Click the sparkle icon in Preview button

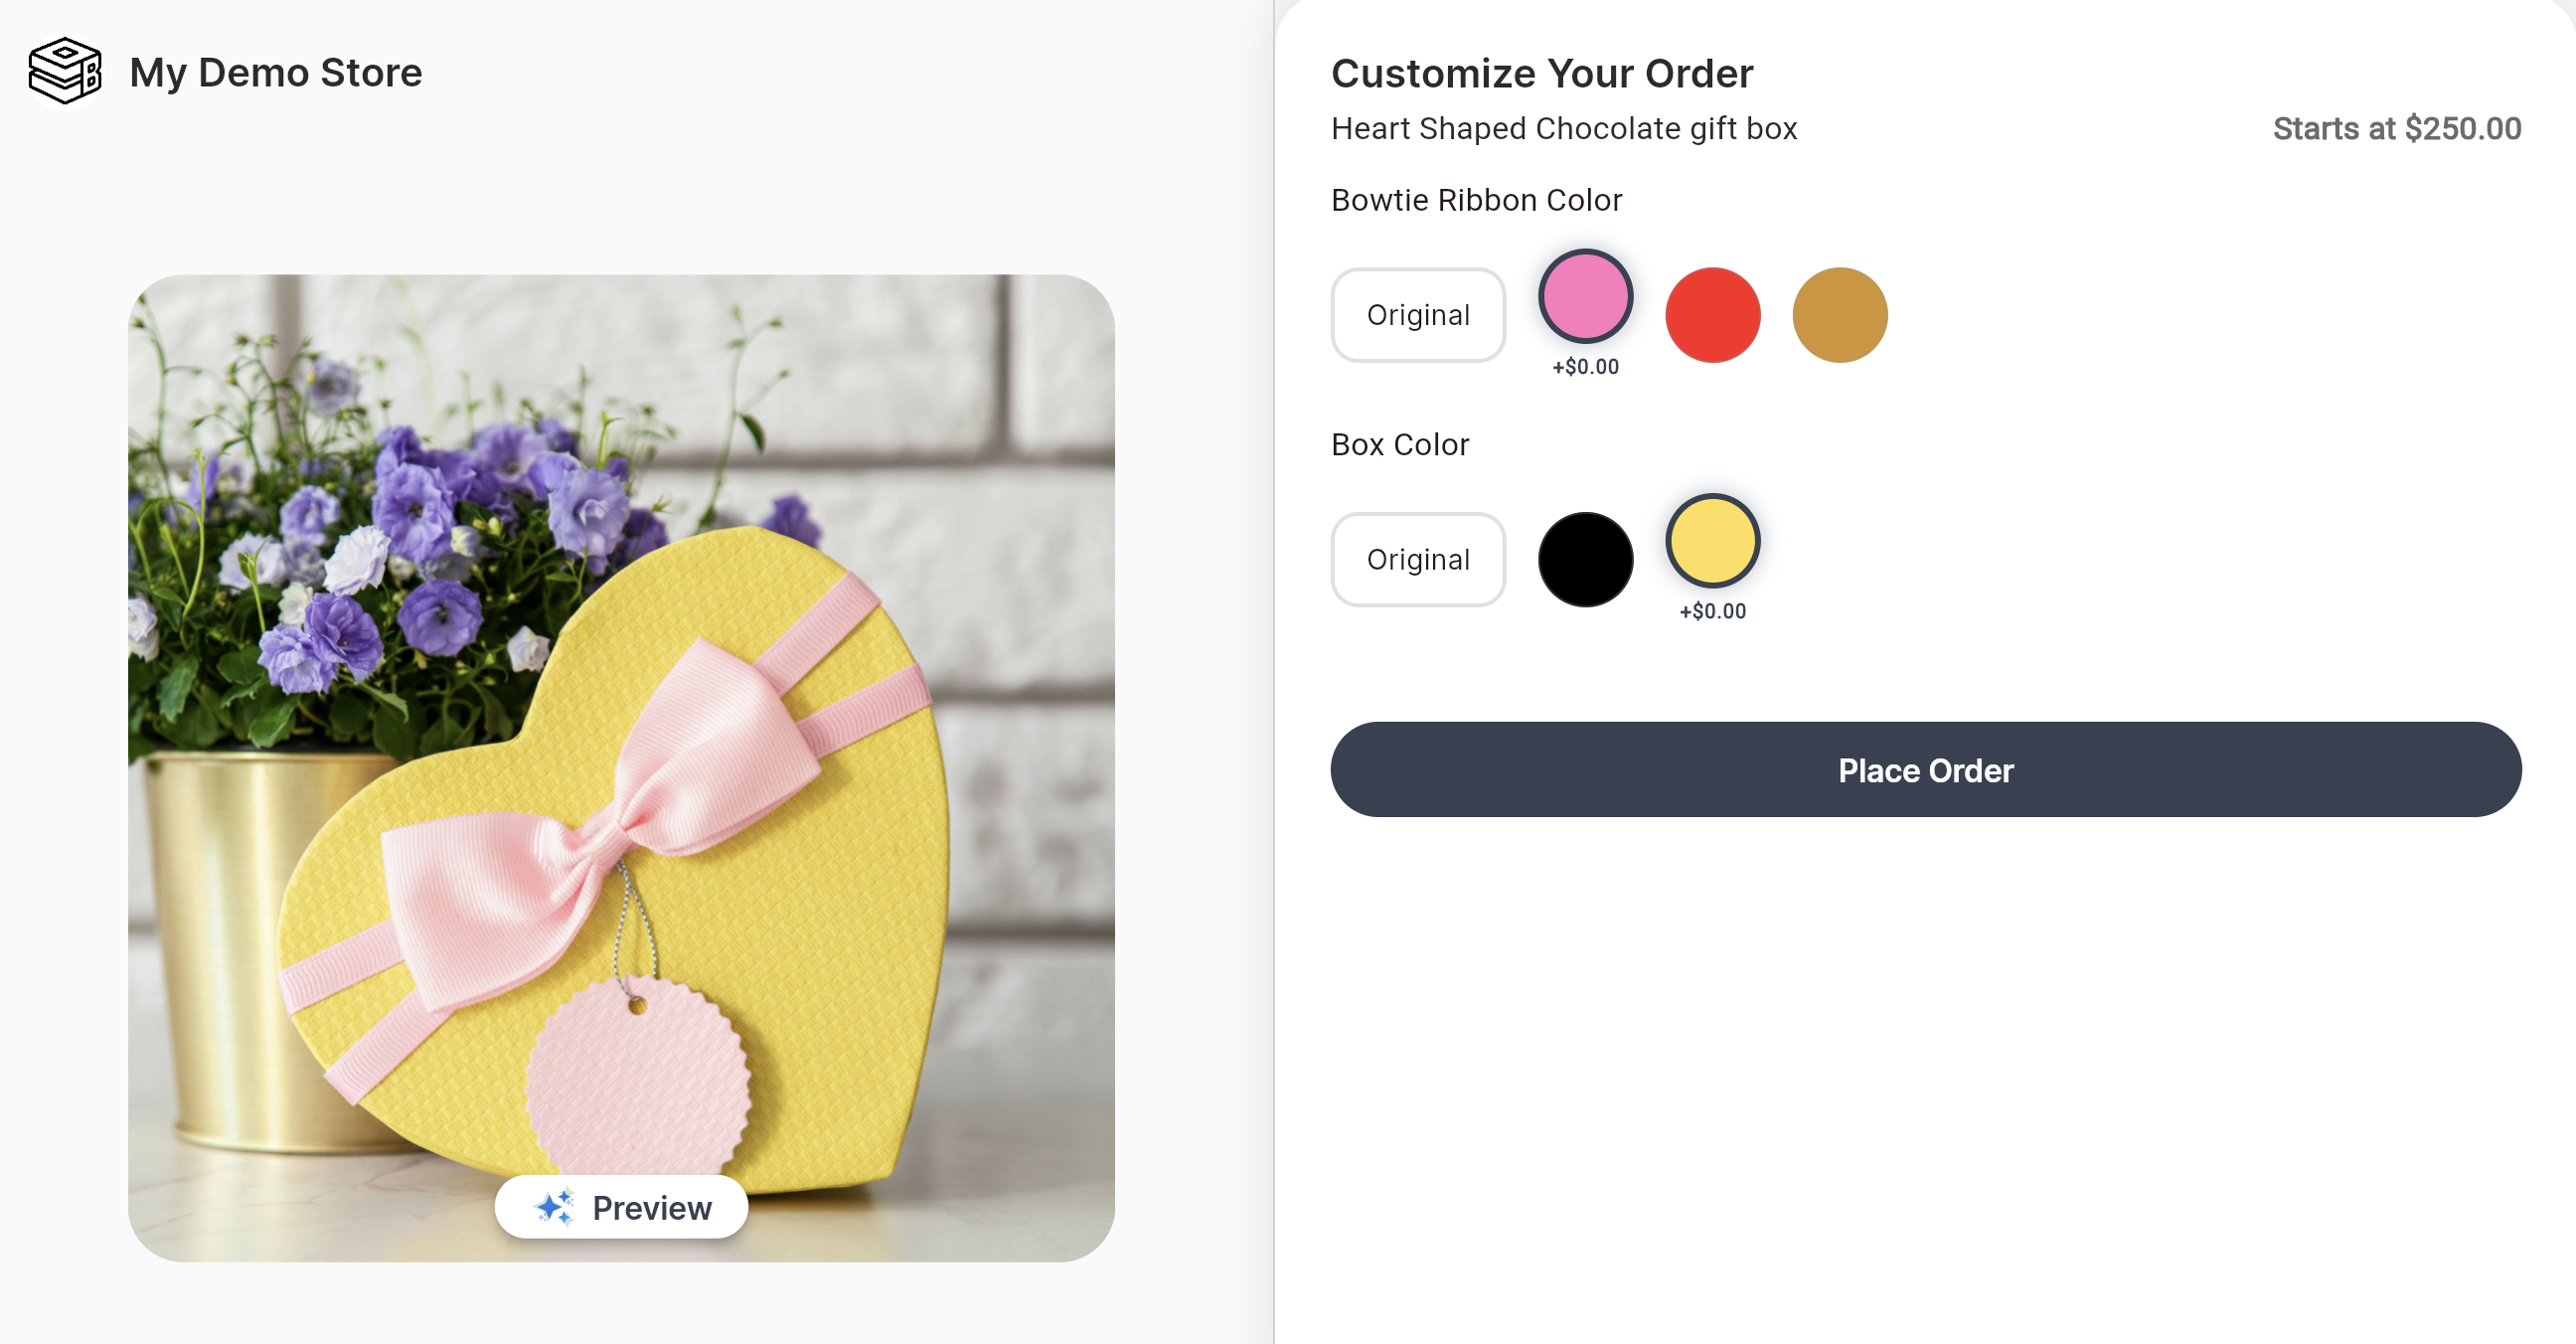pos(555,1207)
